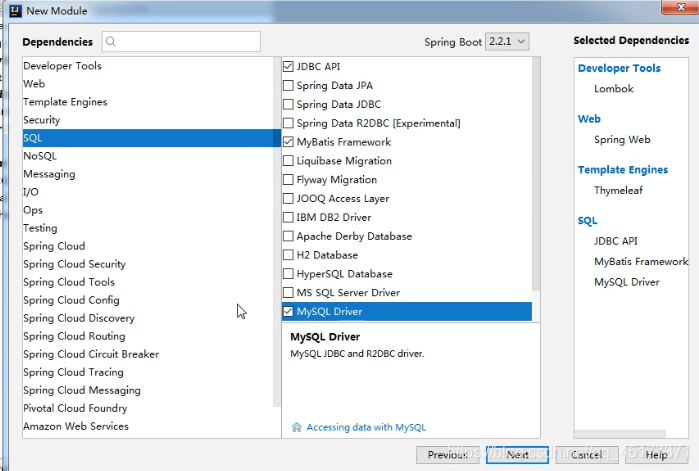Click Developer Tools heading in Selected Dependencies
This screenshot has width=699, height=471.
pos(619,68)
